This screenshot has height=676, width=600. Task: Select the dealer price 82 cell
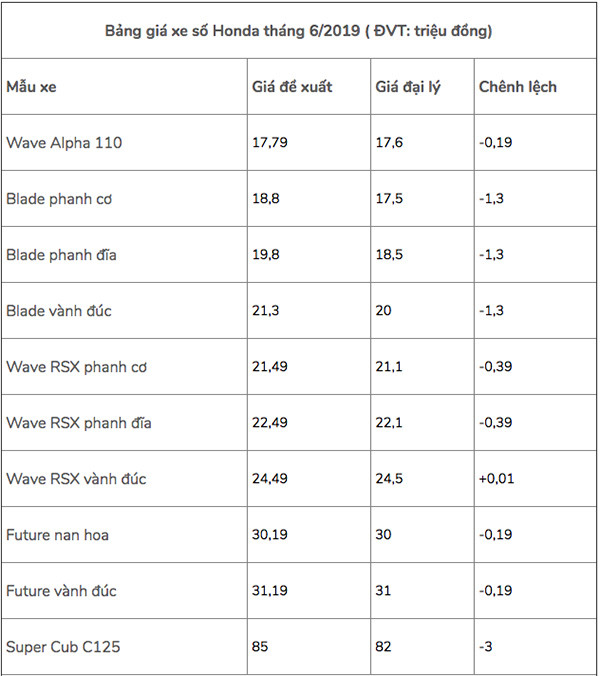pos(385,647)
